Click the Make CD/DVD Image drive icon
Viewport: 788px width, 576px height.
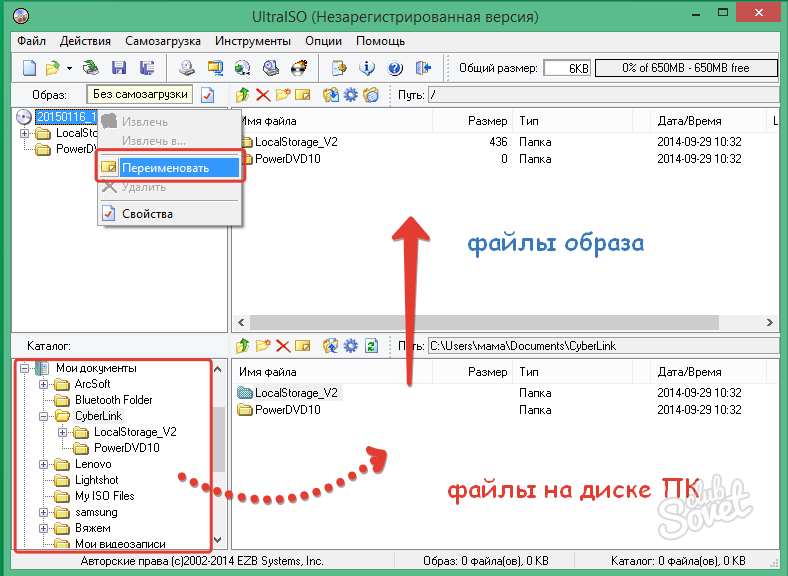coord(187,68)
